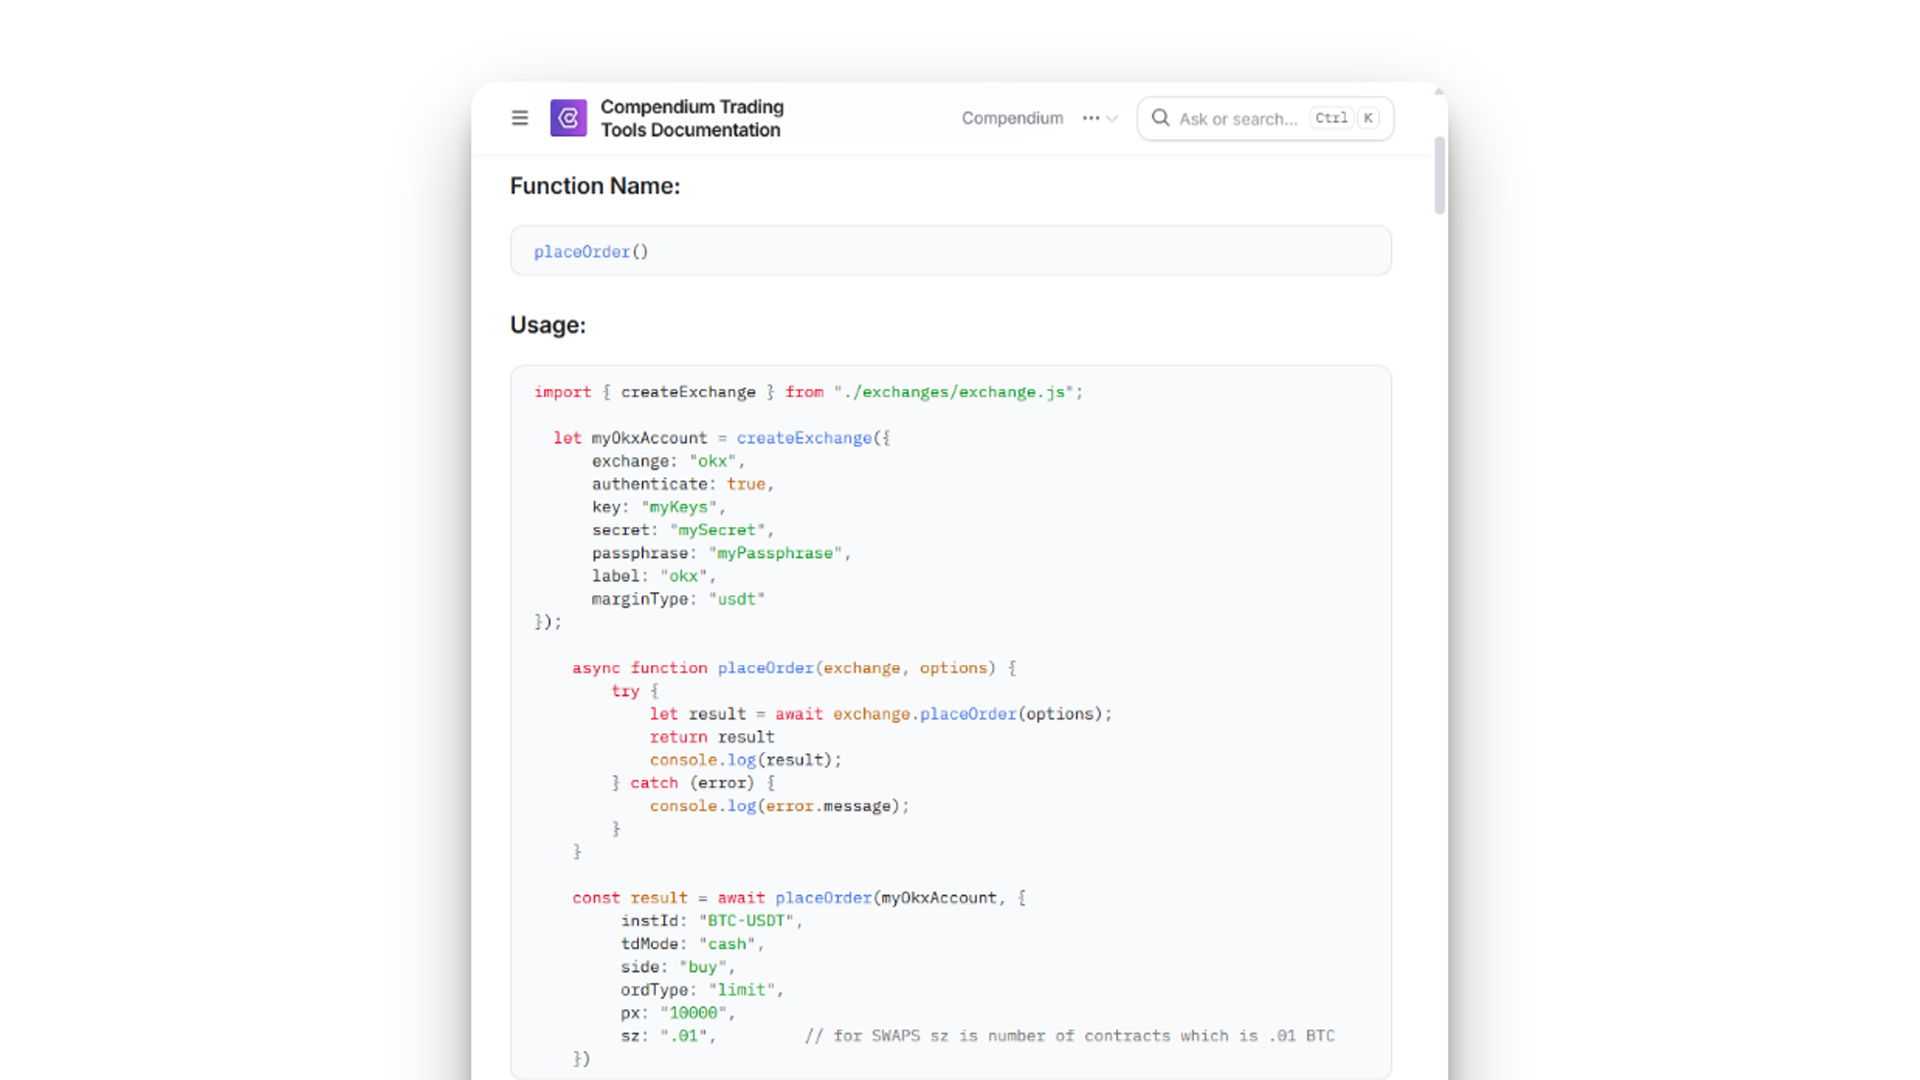Click the page vertical scrollbar thumb
Image resolution: width=1920 pixels, height=1080 pixels.
pyautogui.click(x=1439, y=175)
